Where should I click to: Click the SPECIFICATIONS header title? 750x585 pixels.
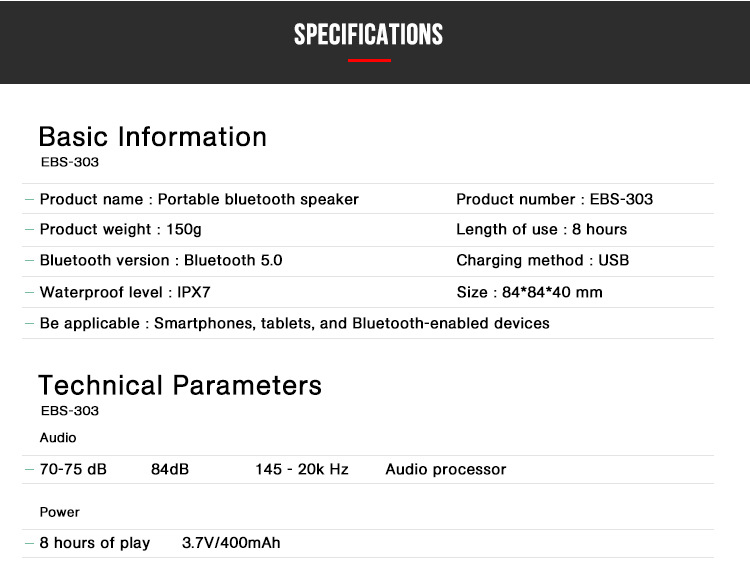(x=368, y=35)
